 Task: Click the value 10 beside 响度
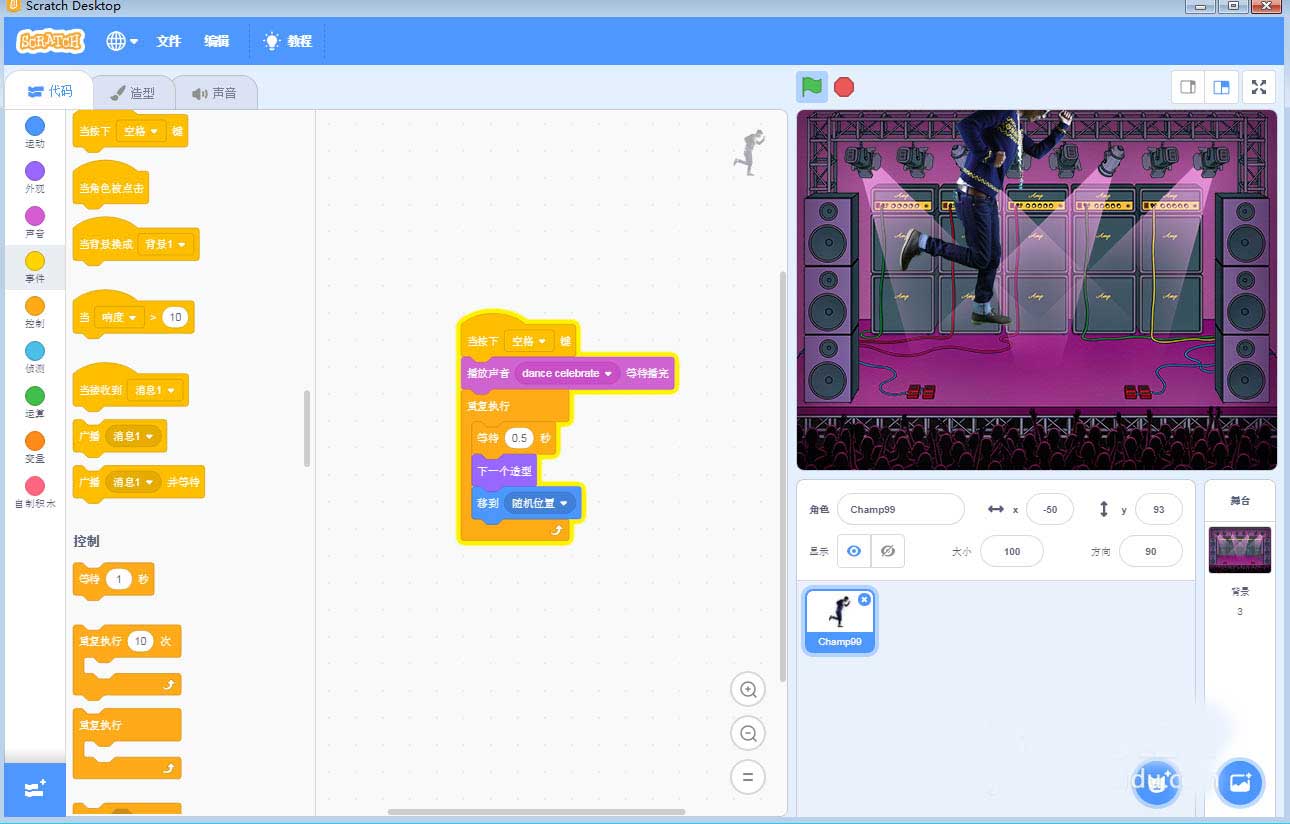tap(175, 317)
